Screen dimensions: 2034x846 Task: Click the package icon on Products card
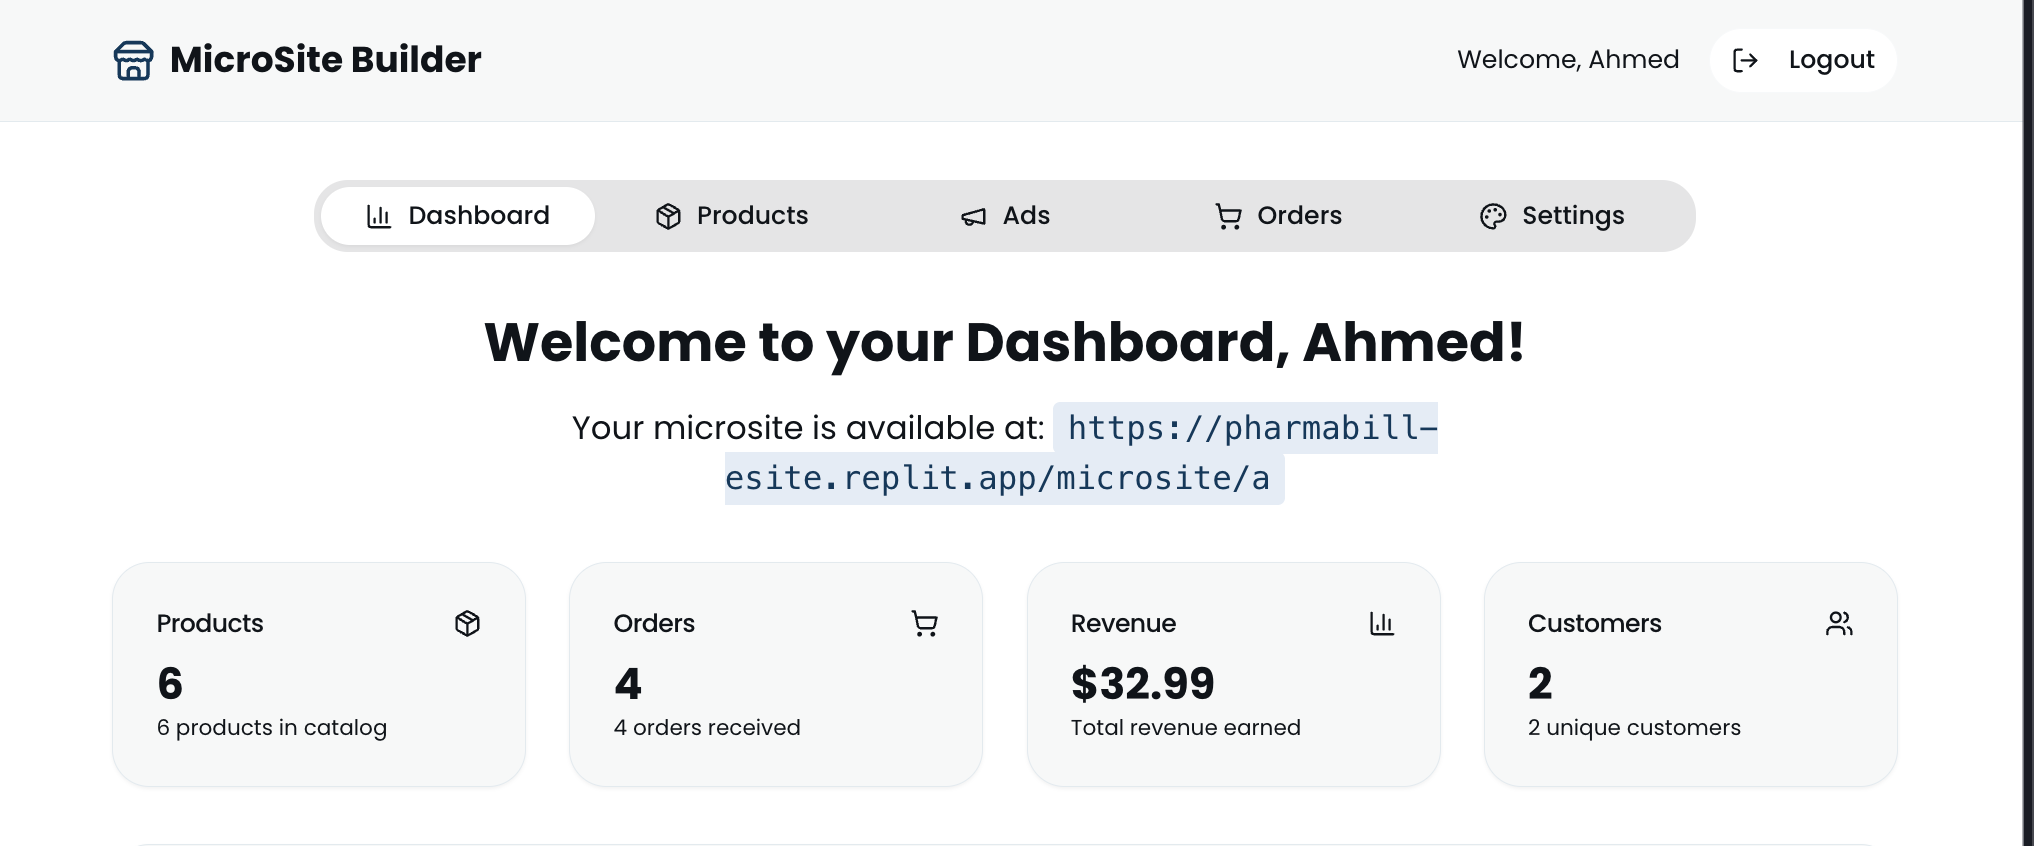pyautogui.click(x=467, y=623)
